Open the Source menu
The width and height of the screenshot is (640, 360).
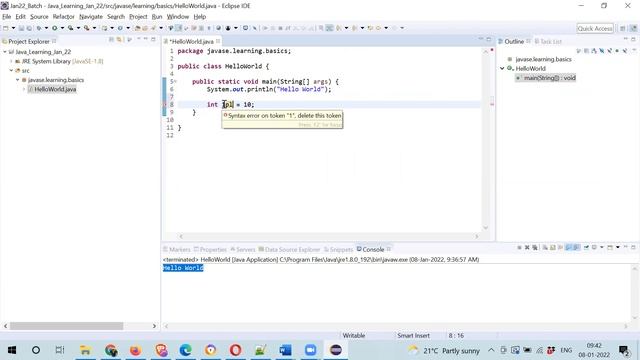[39, 17]
